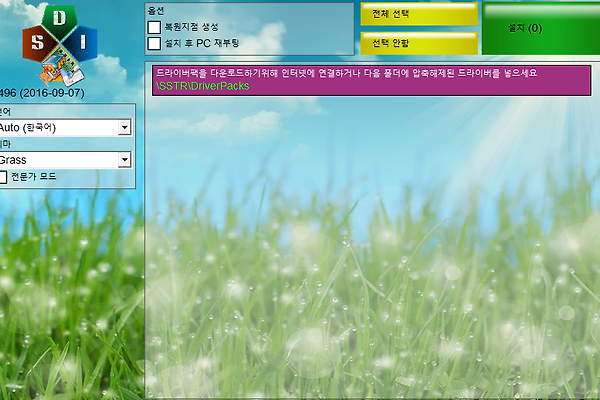Screen dimensions: 600x400
Task: Toggle the 설치 후 PC 재부팅 checkbox
Action: [x=154, y=43]
